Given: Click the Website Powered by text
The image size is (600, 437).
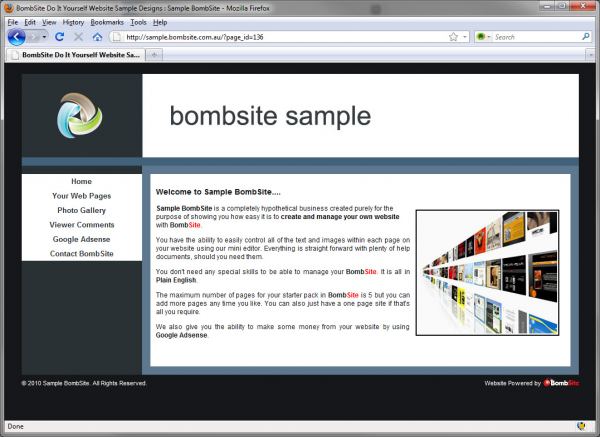Looking at the screenshot, I should pyautogui.click(x=512, y=383).
